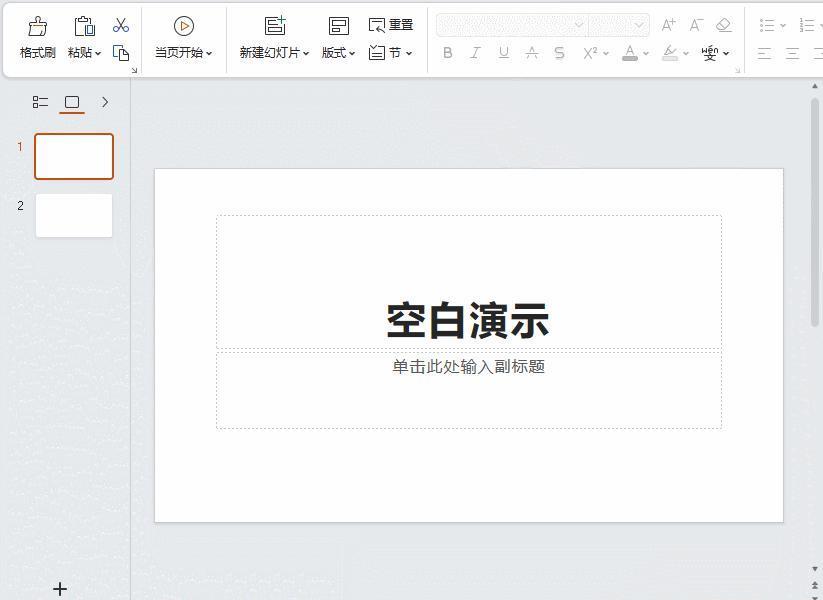Switch to outline view in sidebar
The image size is (823, 600).
click(x=40, y=101)
